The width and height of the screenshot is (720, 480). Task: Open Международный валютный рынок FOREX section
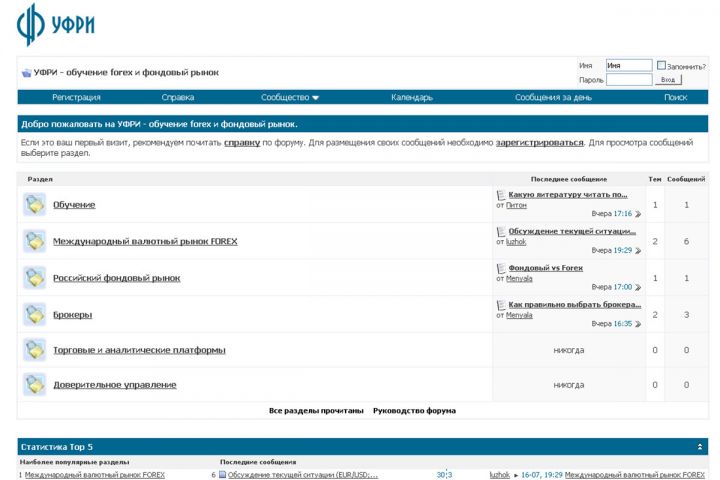[145, 242]
